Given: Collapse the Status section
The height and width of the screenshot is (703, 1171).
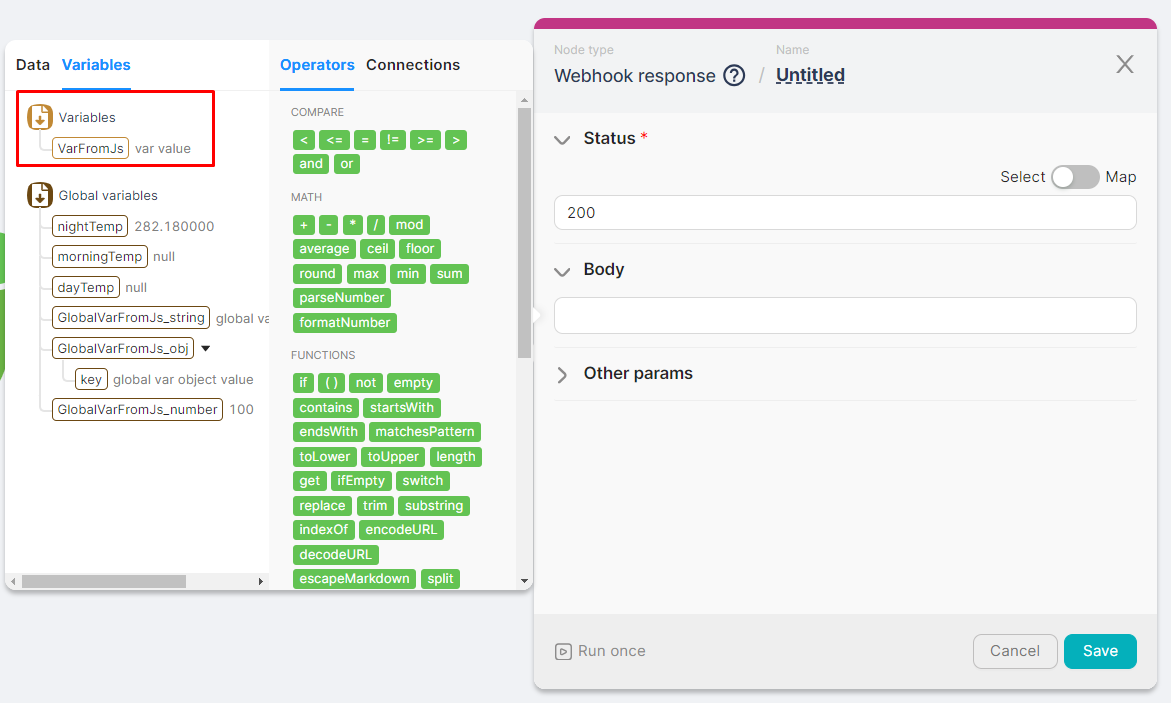Looking at the screenshot, I should [562, 140].
